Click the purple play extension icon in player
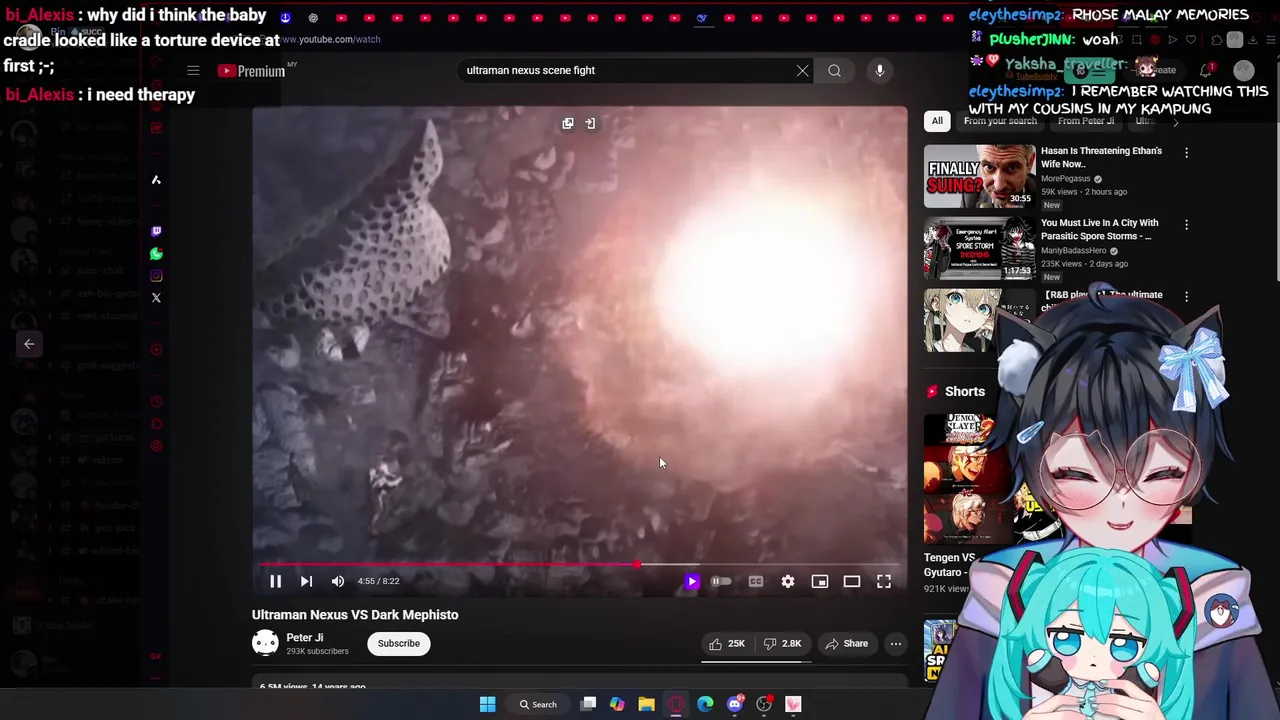 click(691, 581)
